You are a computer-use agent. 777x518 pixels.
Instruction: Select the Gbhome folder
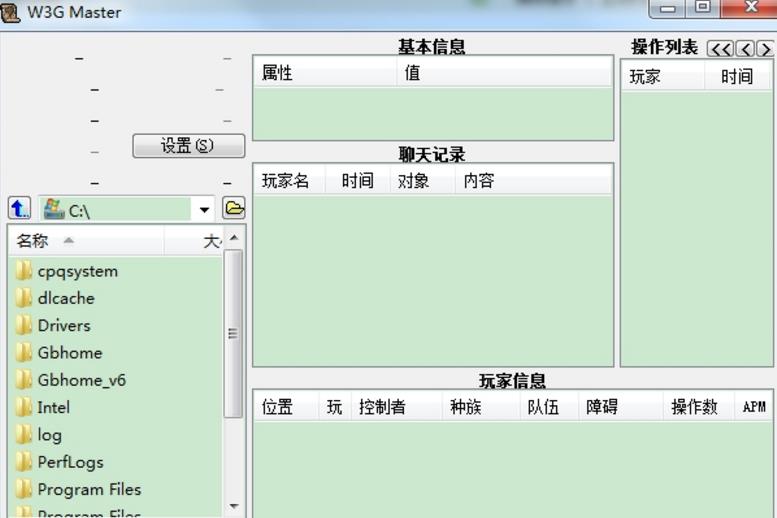70,353
